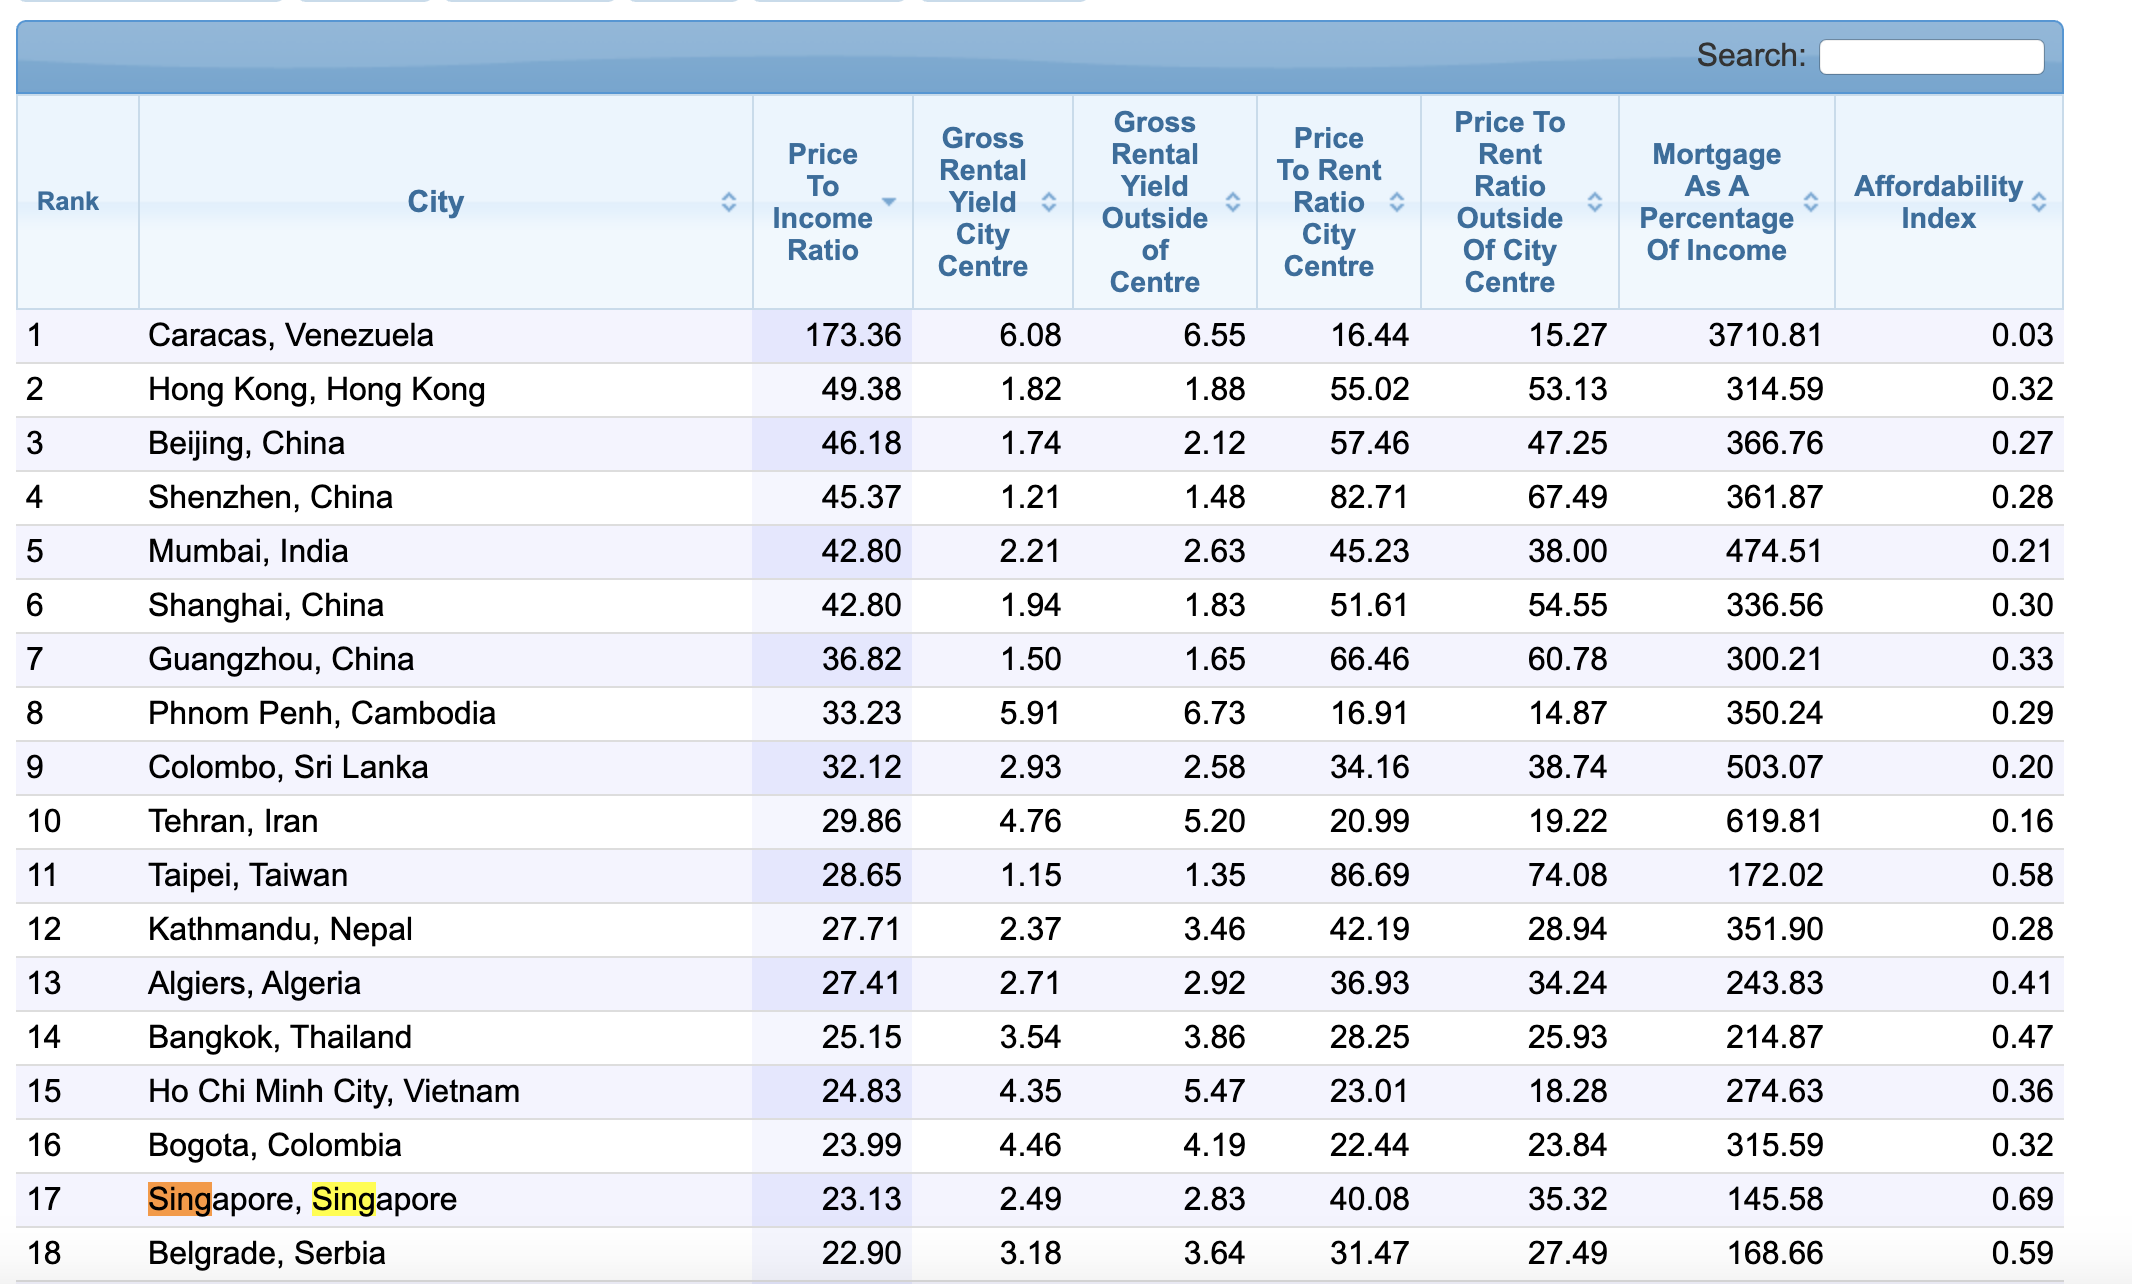The width and height of the screenshot is (2132, 1284).
Task: Click on Guangzhou, China
Action: pyautogui.click(x=281, y=659)
